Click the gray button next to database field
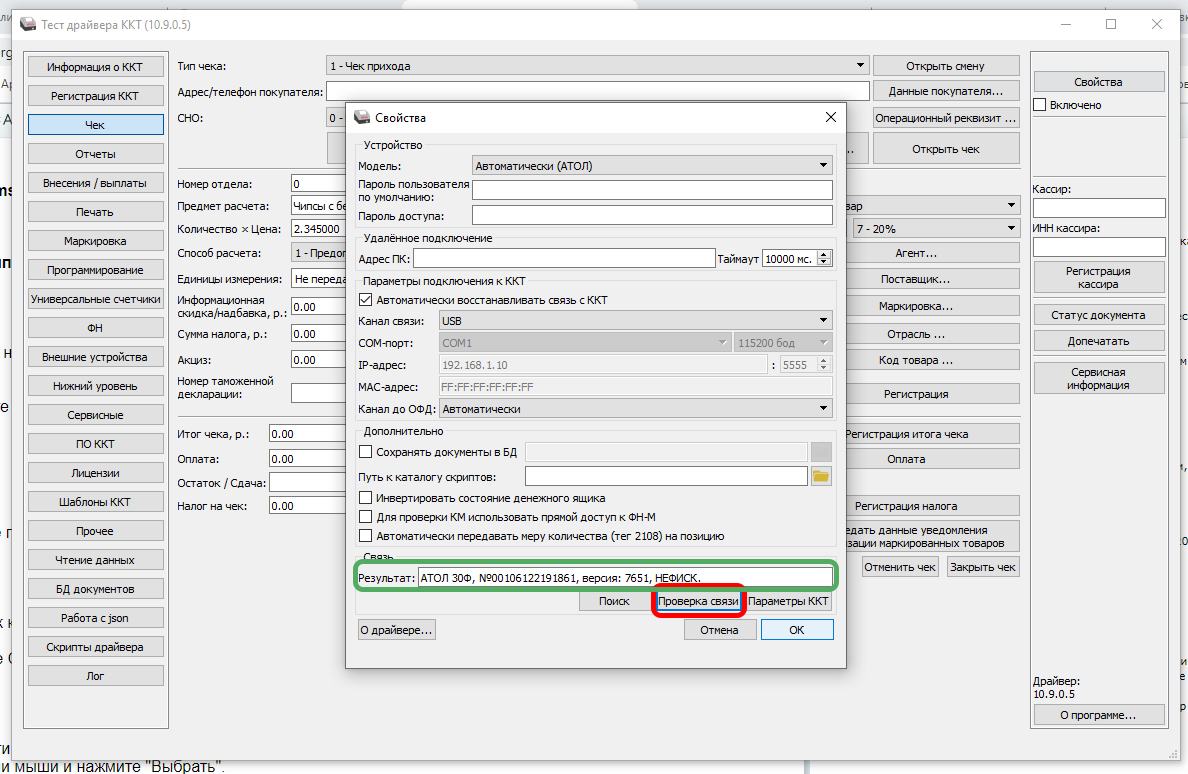Viewport: 1188px width, 774px height. (x=821, y=452)
